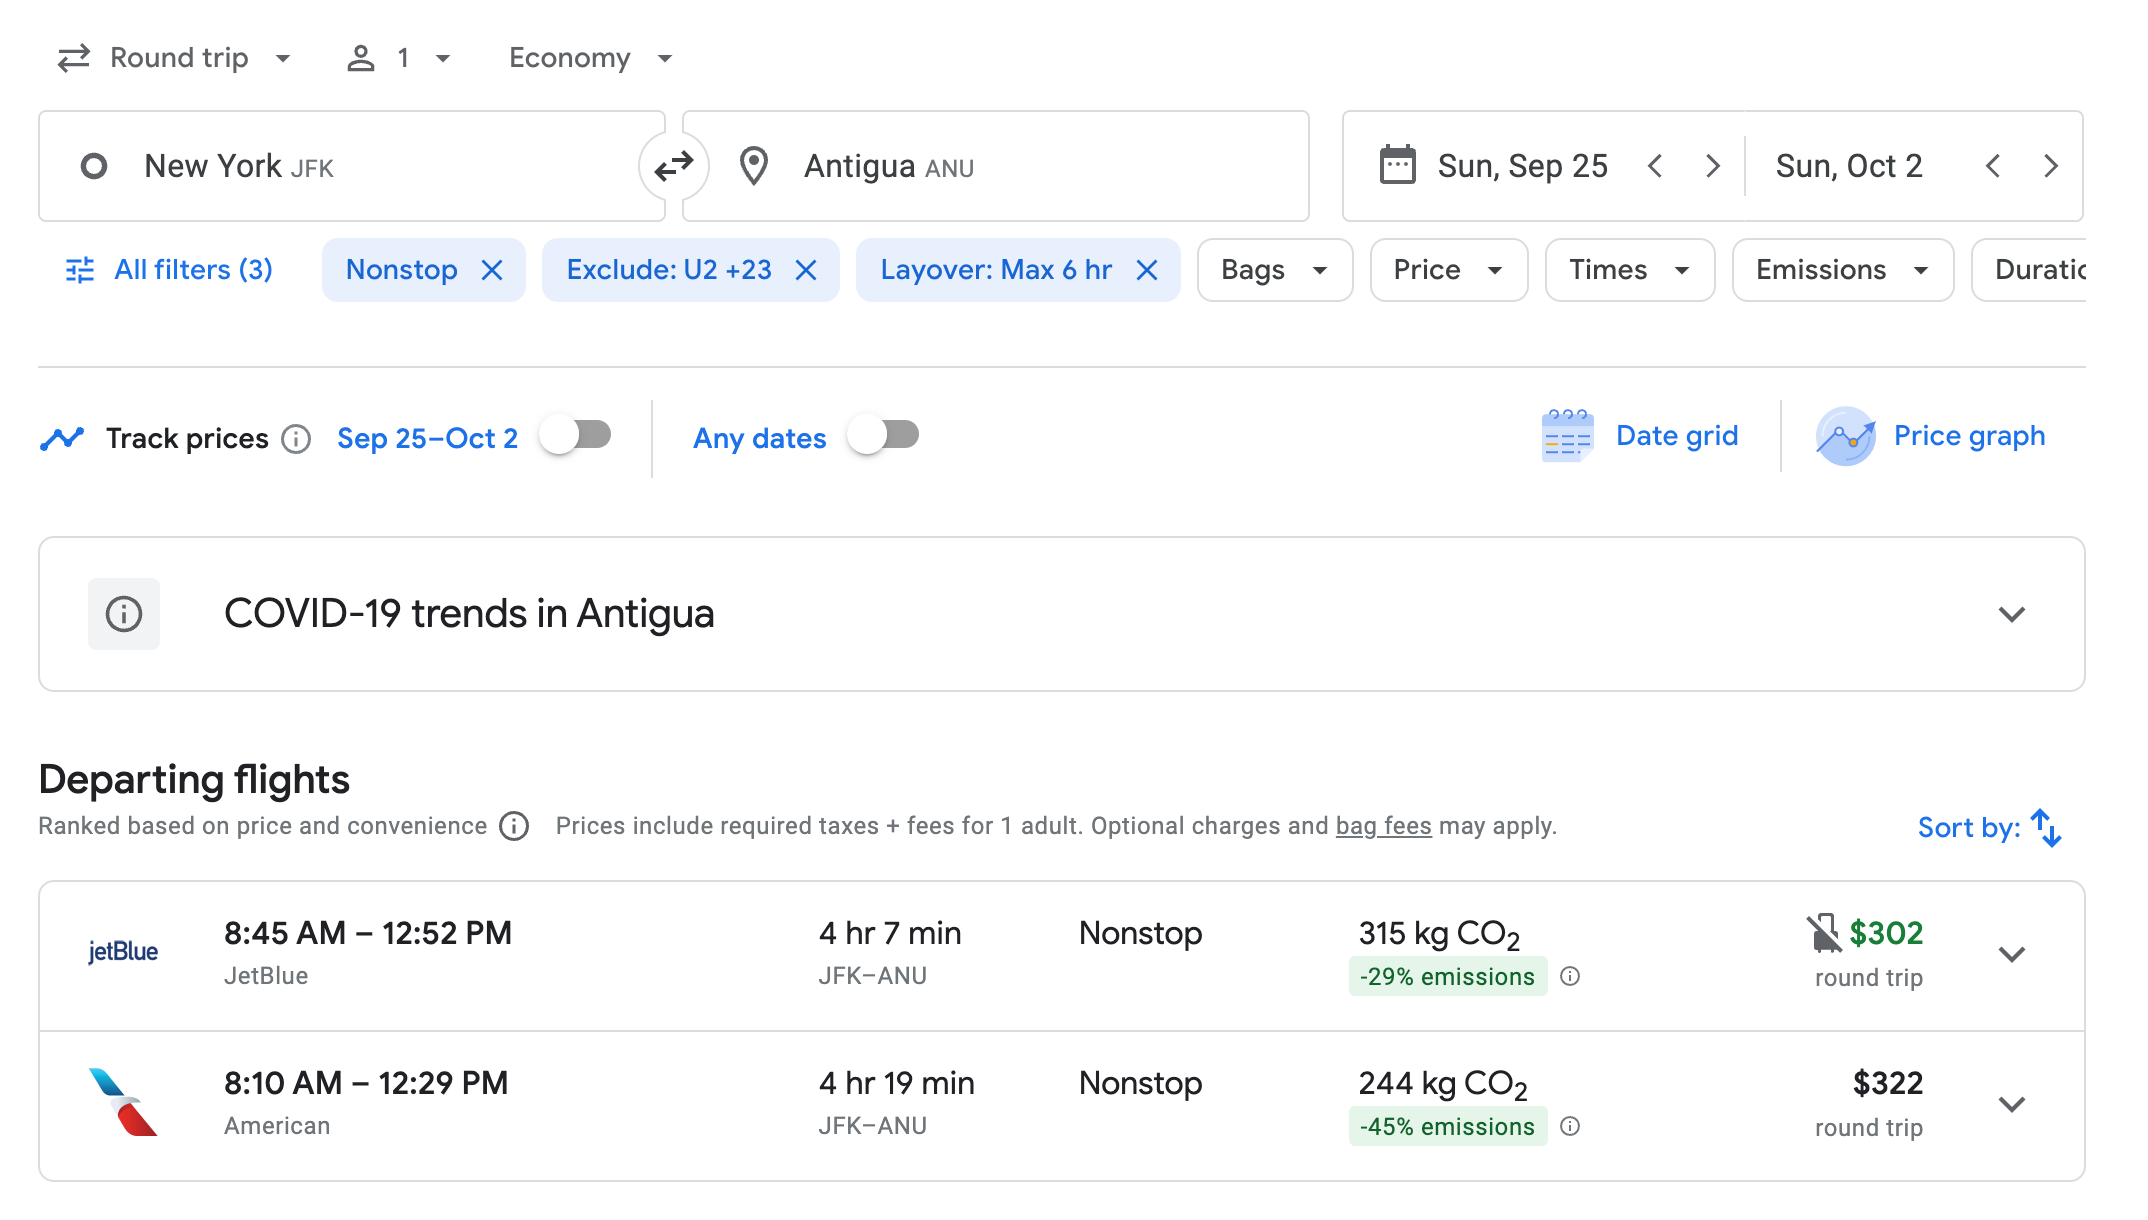Image resolution: width=2148 pixels, height=1220 pixels.
Task: Click the Track prices info icon
Action: tap(296, 439)
